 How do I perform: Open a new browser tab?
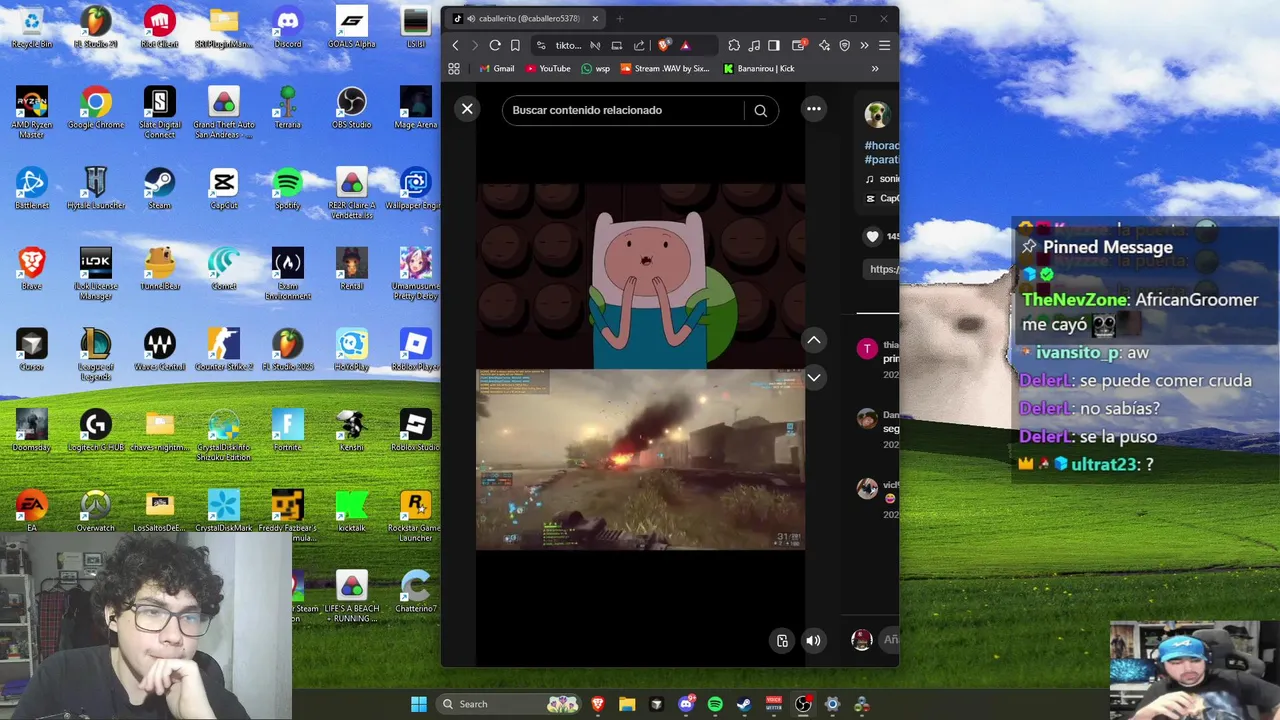point(620,18)
